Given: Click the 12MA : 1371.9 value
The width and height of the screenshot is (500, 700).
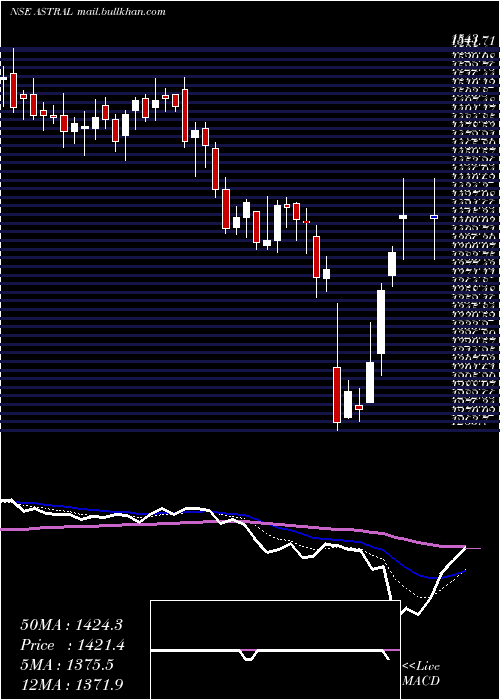Looking at the screenshot, I should coord(72,684).
